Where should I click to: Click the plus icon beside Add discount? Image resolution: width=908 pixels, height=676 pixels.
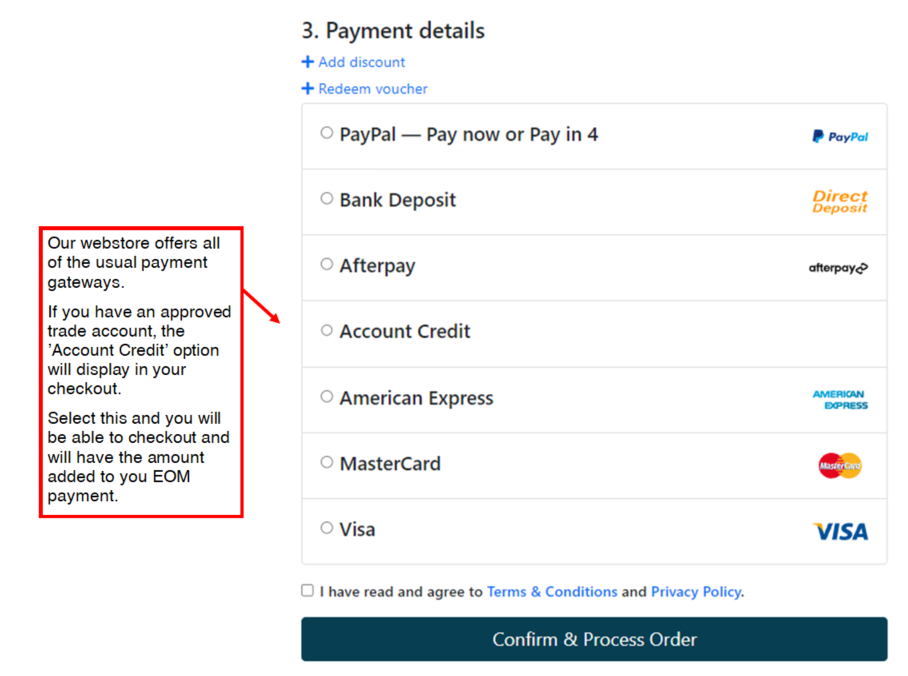(x=307, y=61)
